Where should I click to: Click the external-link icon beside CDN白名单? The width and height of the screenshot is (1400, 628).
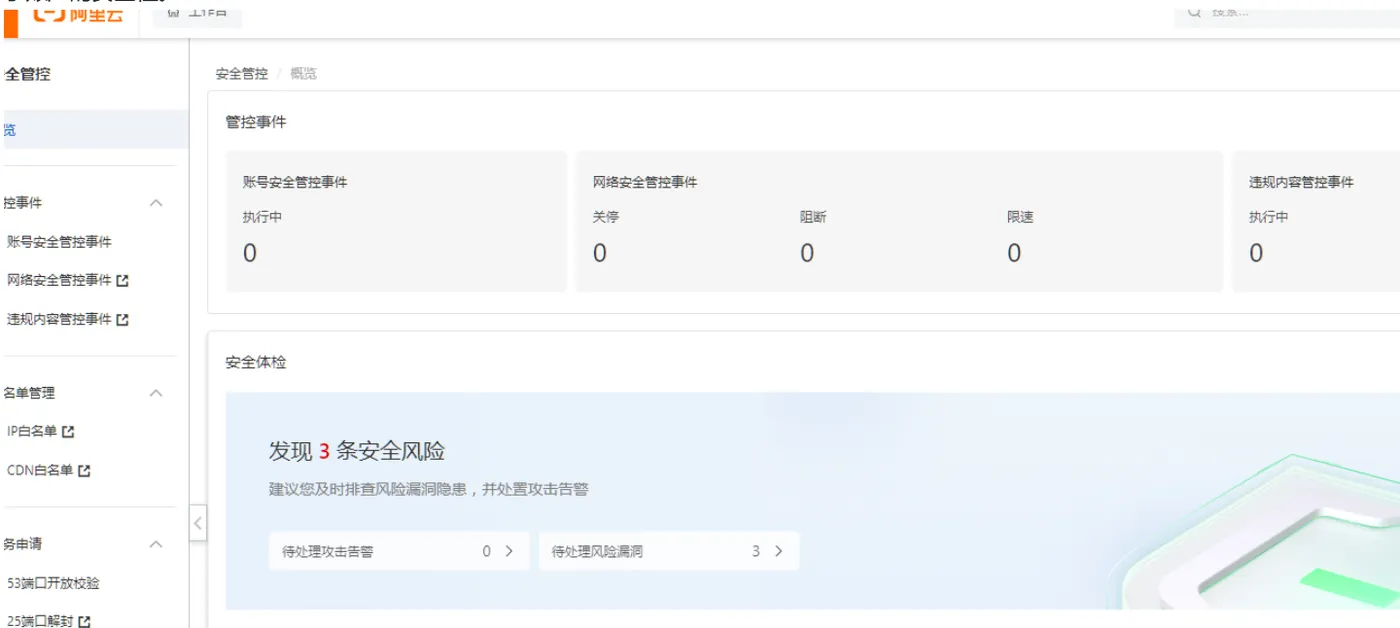(85, 471)
